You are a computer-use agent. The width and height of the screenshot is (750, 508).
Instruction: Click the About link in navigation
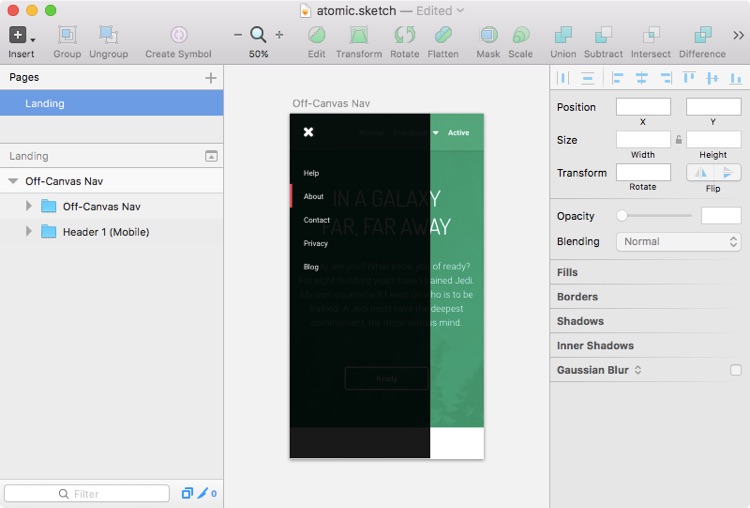click(x=314, y=196)
